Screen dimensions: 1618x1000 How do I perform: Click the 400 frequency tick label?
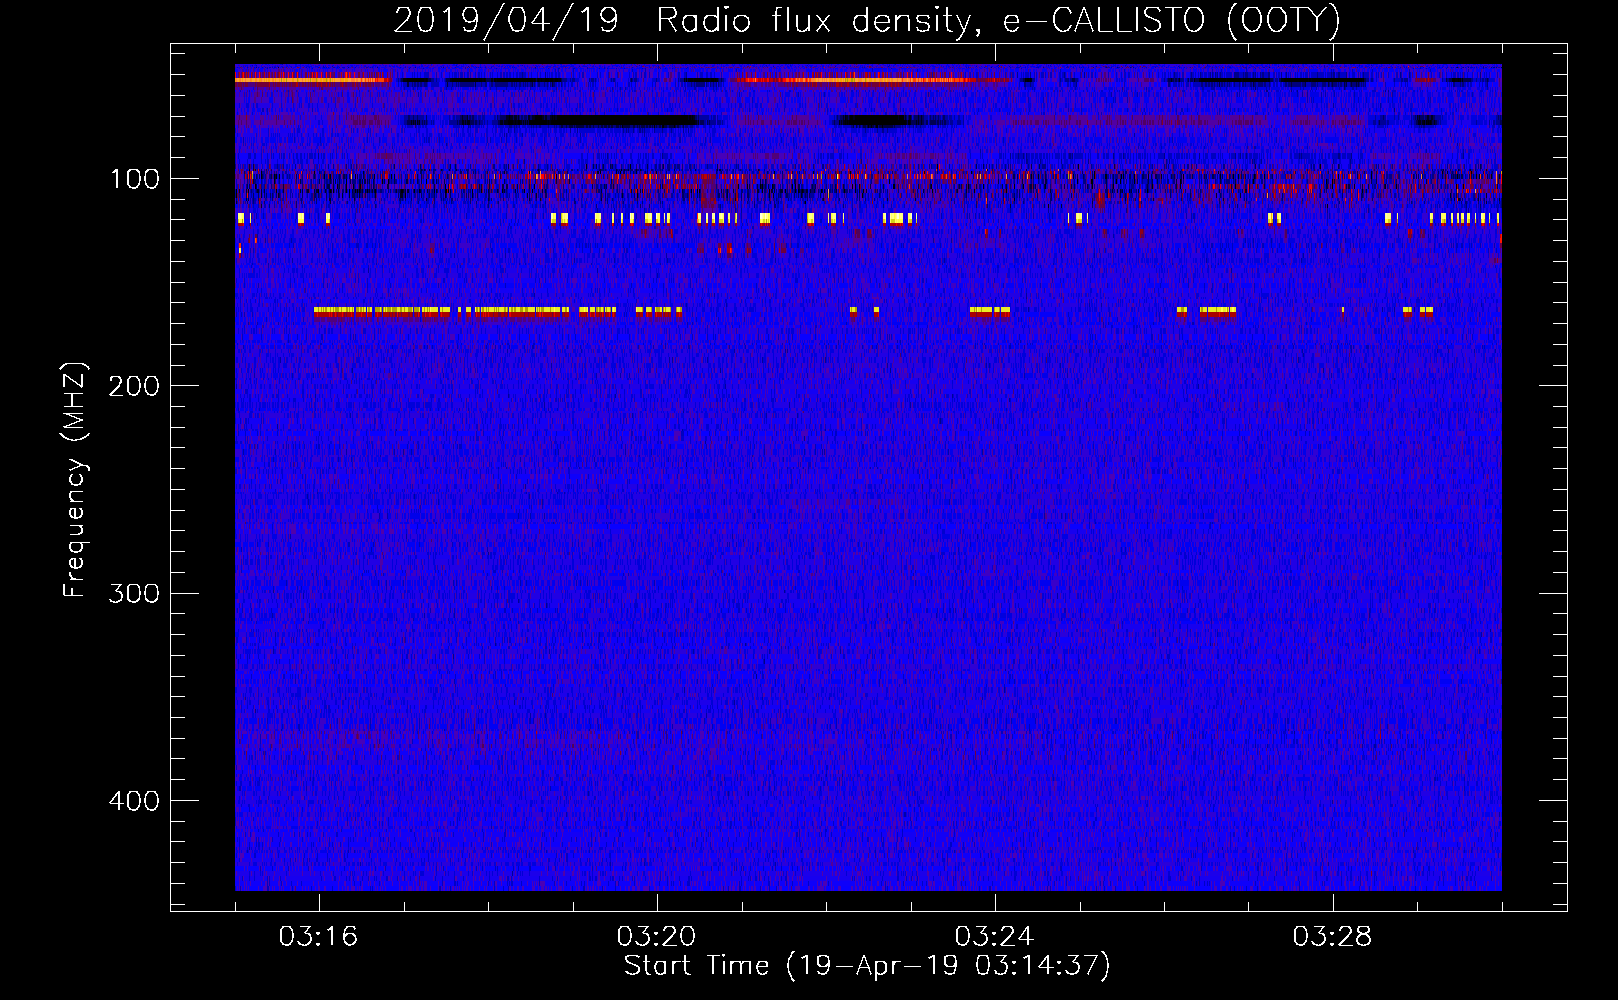coord(134,801)
